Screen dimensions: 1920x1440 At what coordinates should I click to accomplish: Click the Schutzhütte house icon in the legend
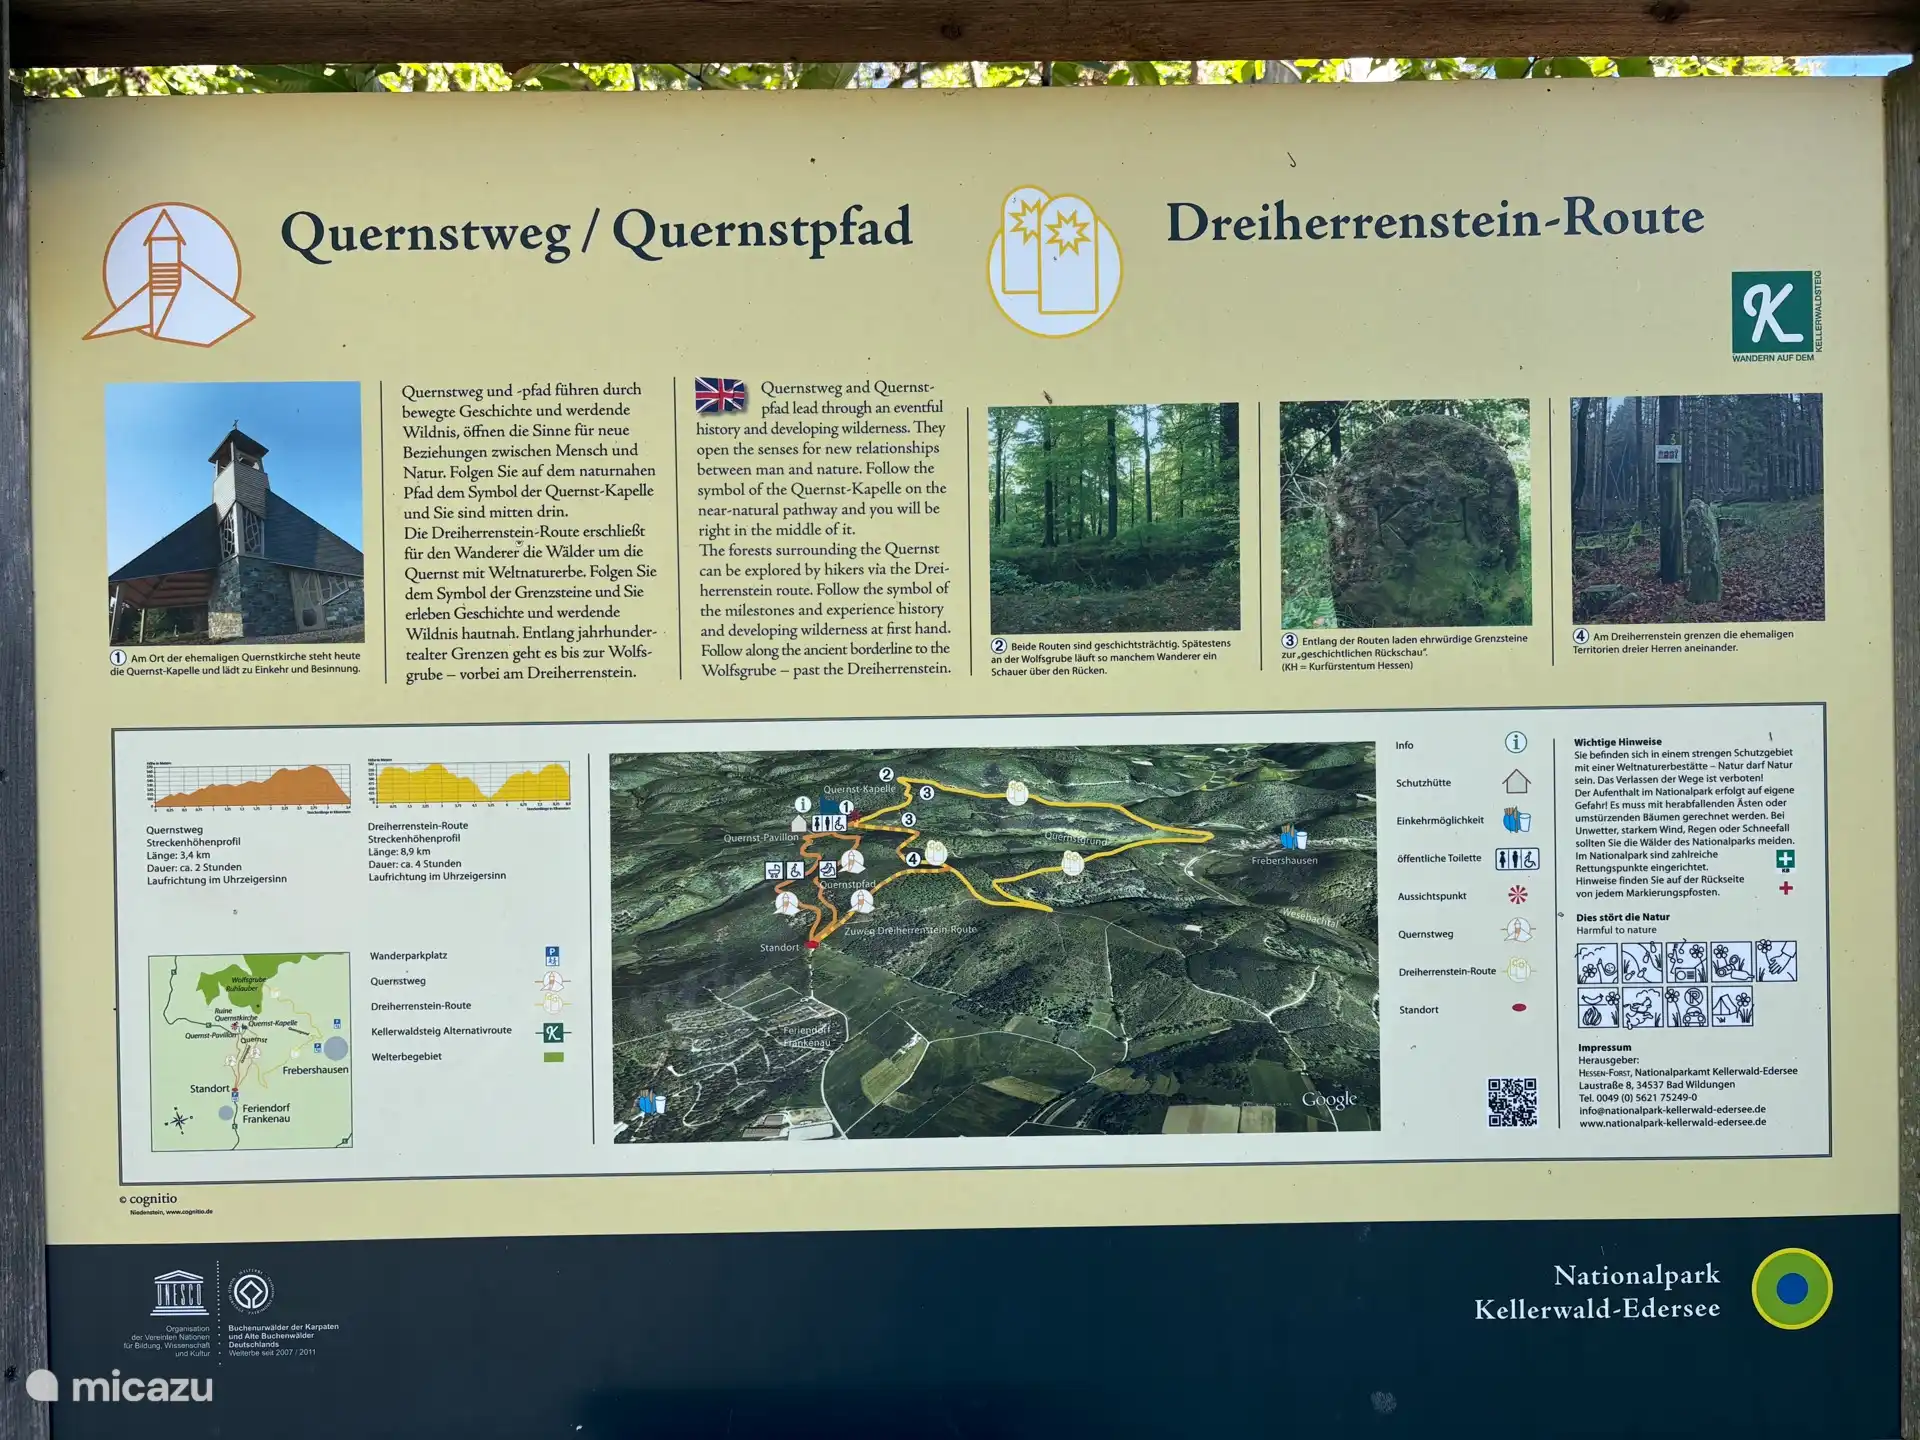(x=1516, y=781)
